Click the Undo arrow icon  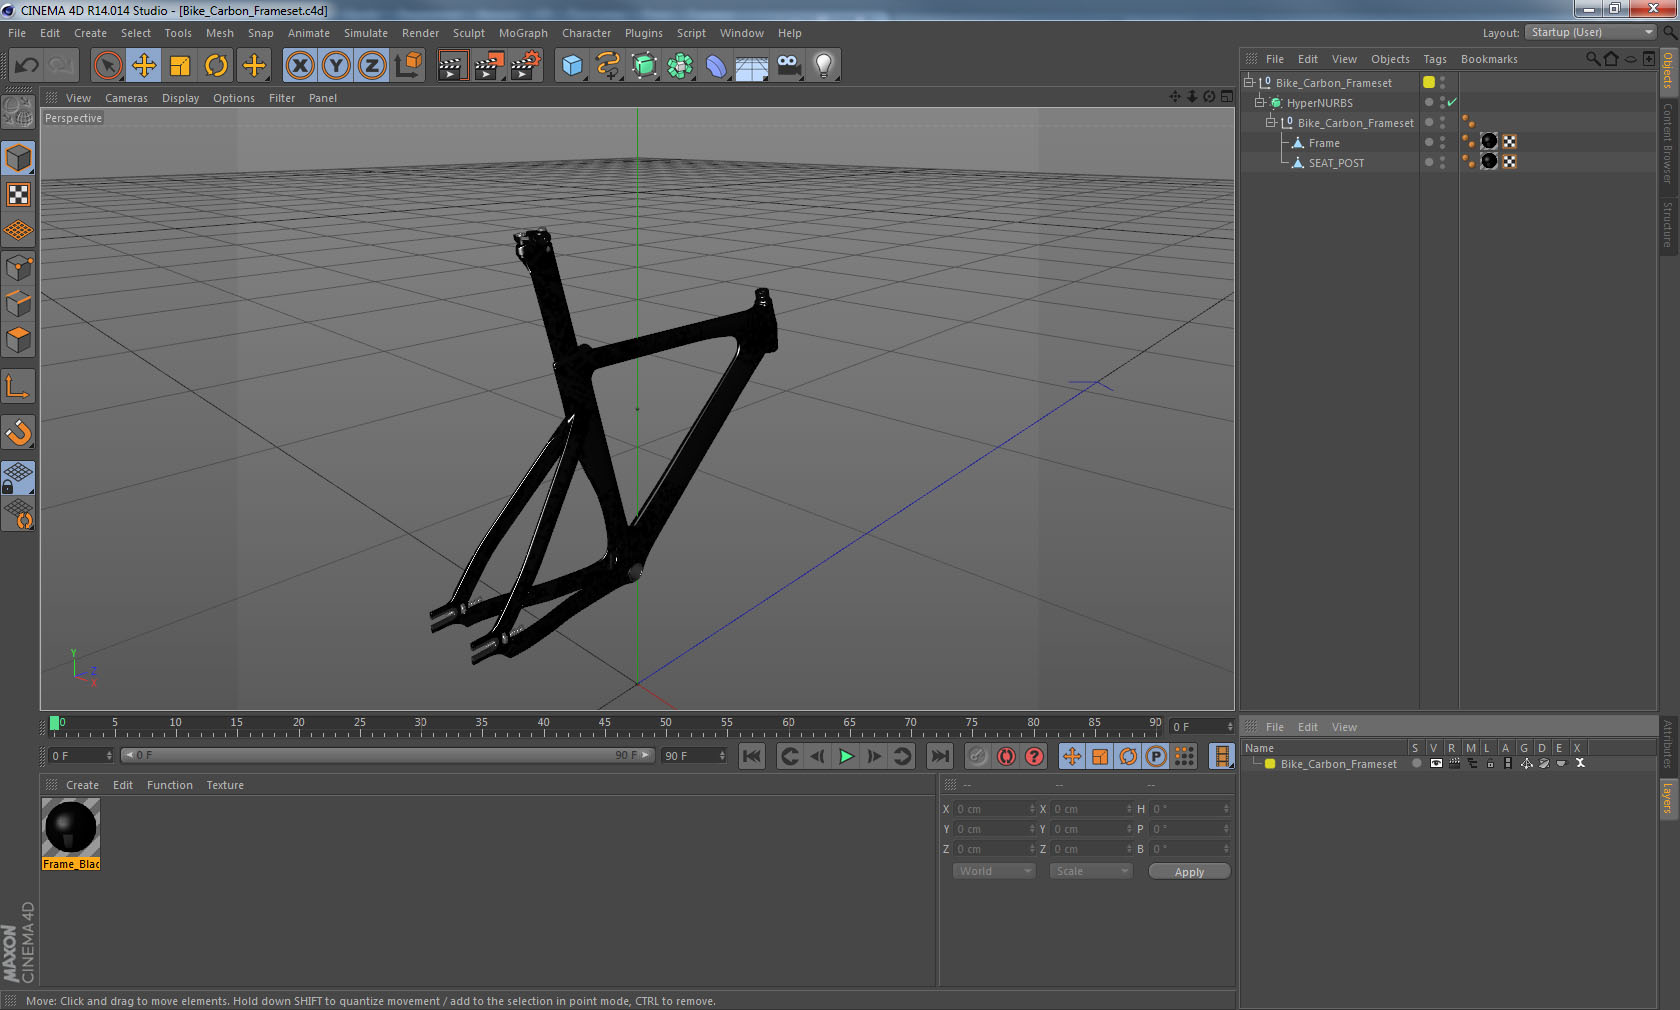26,66
